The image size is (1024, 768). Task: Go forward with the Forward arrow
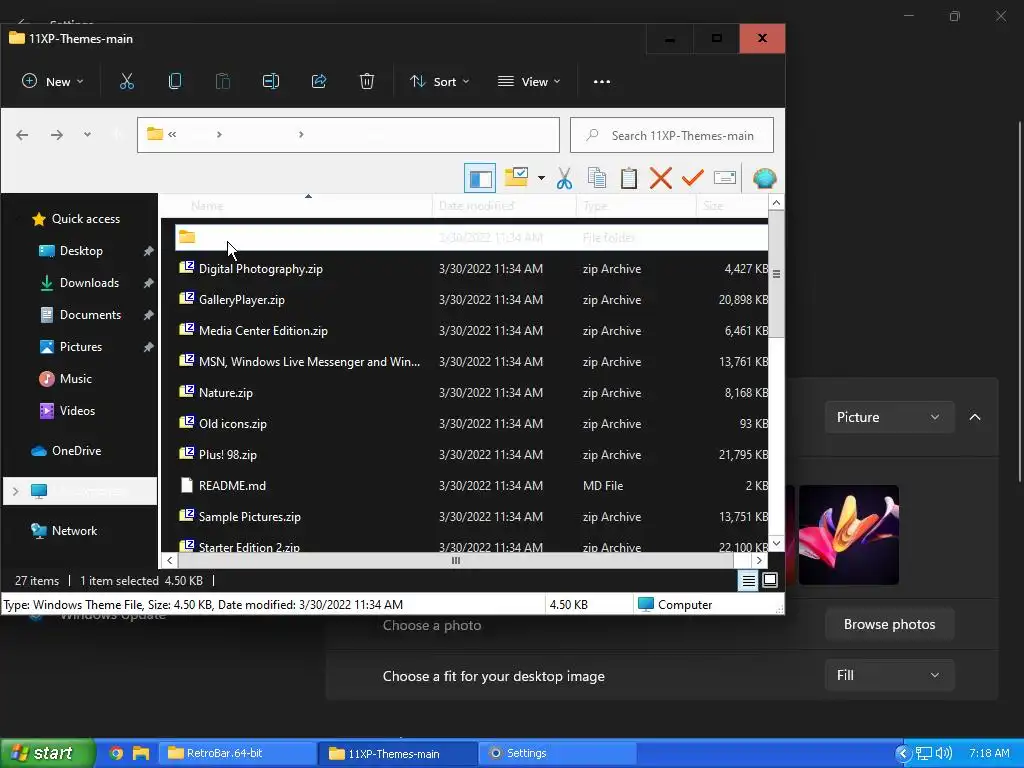(57, 135)
